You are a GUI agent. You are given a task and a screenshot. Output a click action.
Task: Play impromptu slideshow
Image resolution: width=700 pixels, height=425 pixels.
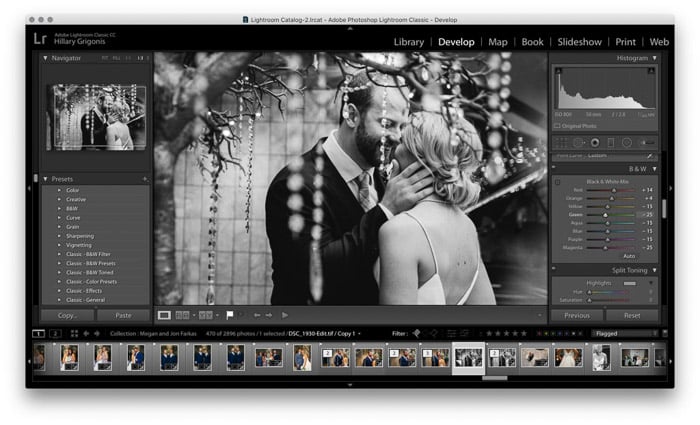(285, 315)
